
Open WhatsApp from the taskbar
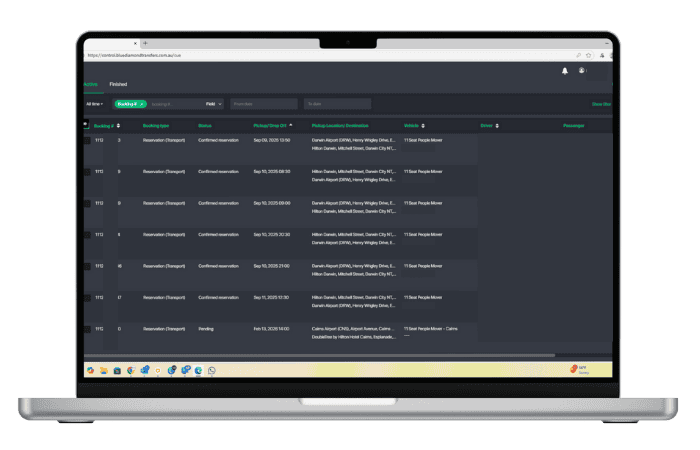(212, 370)
